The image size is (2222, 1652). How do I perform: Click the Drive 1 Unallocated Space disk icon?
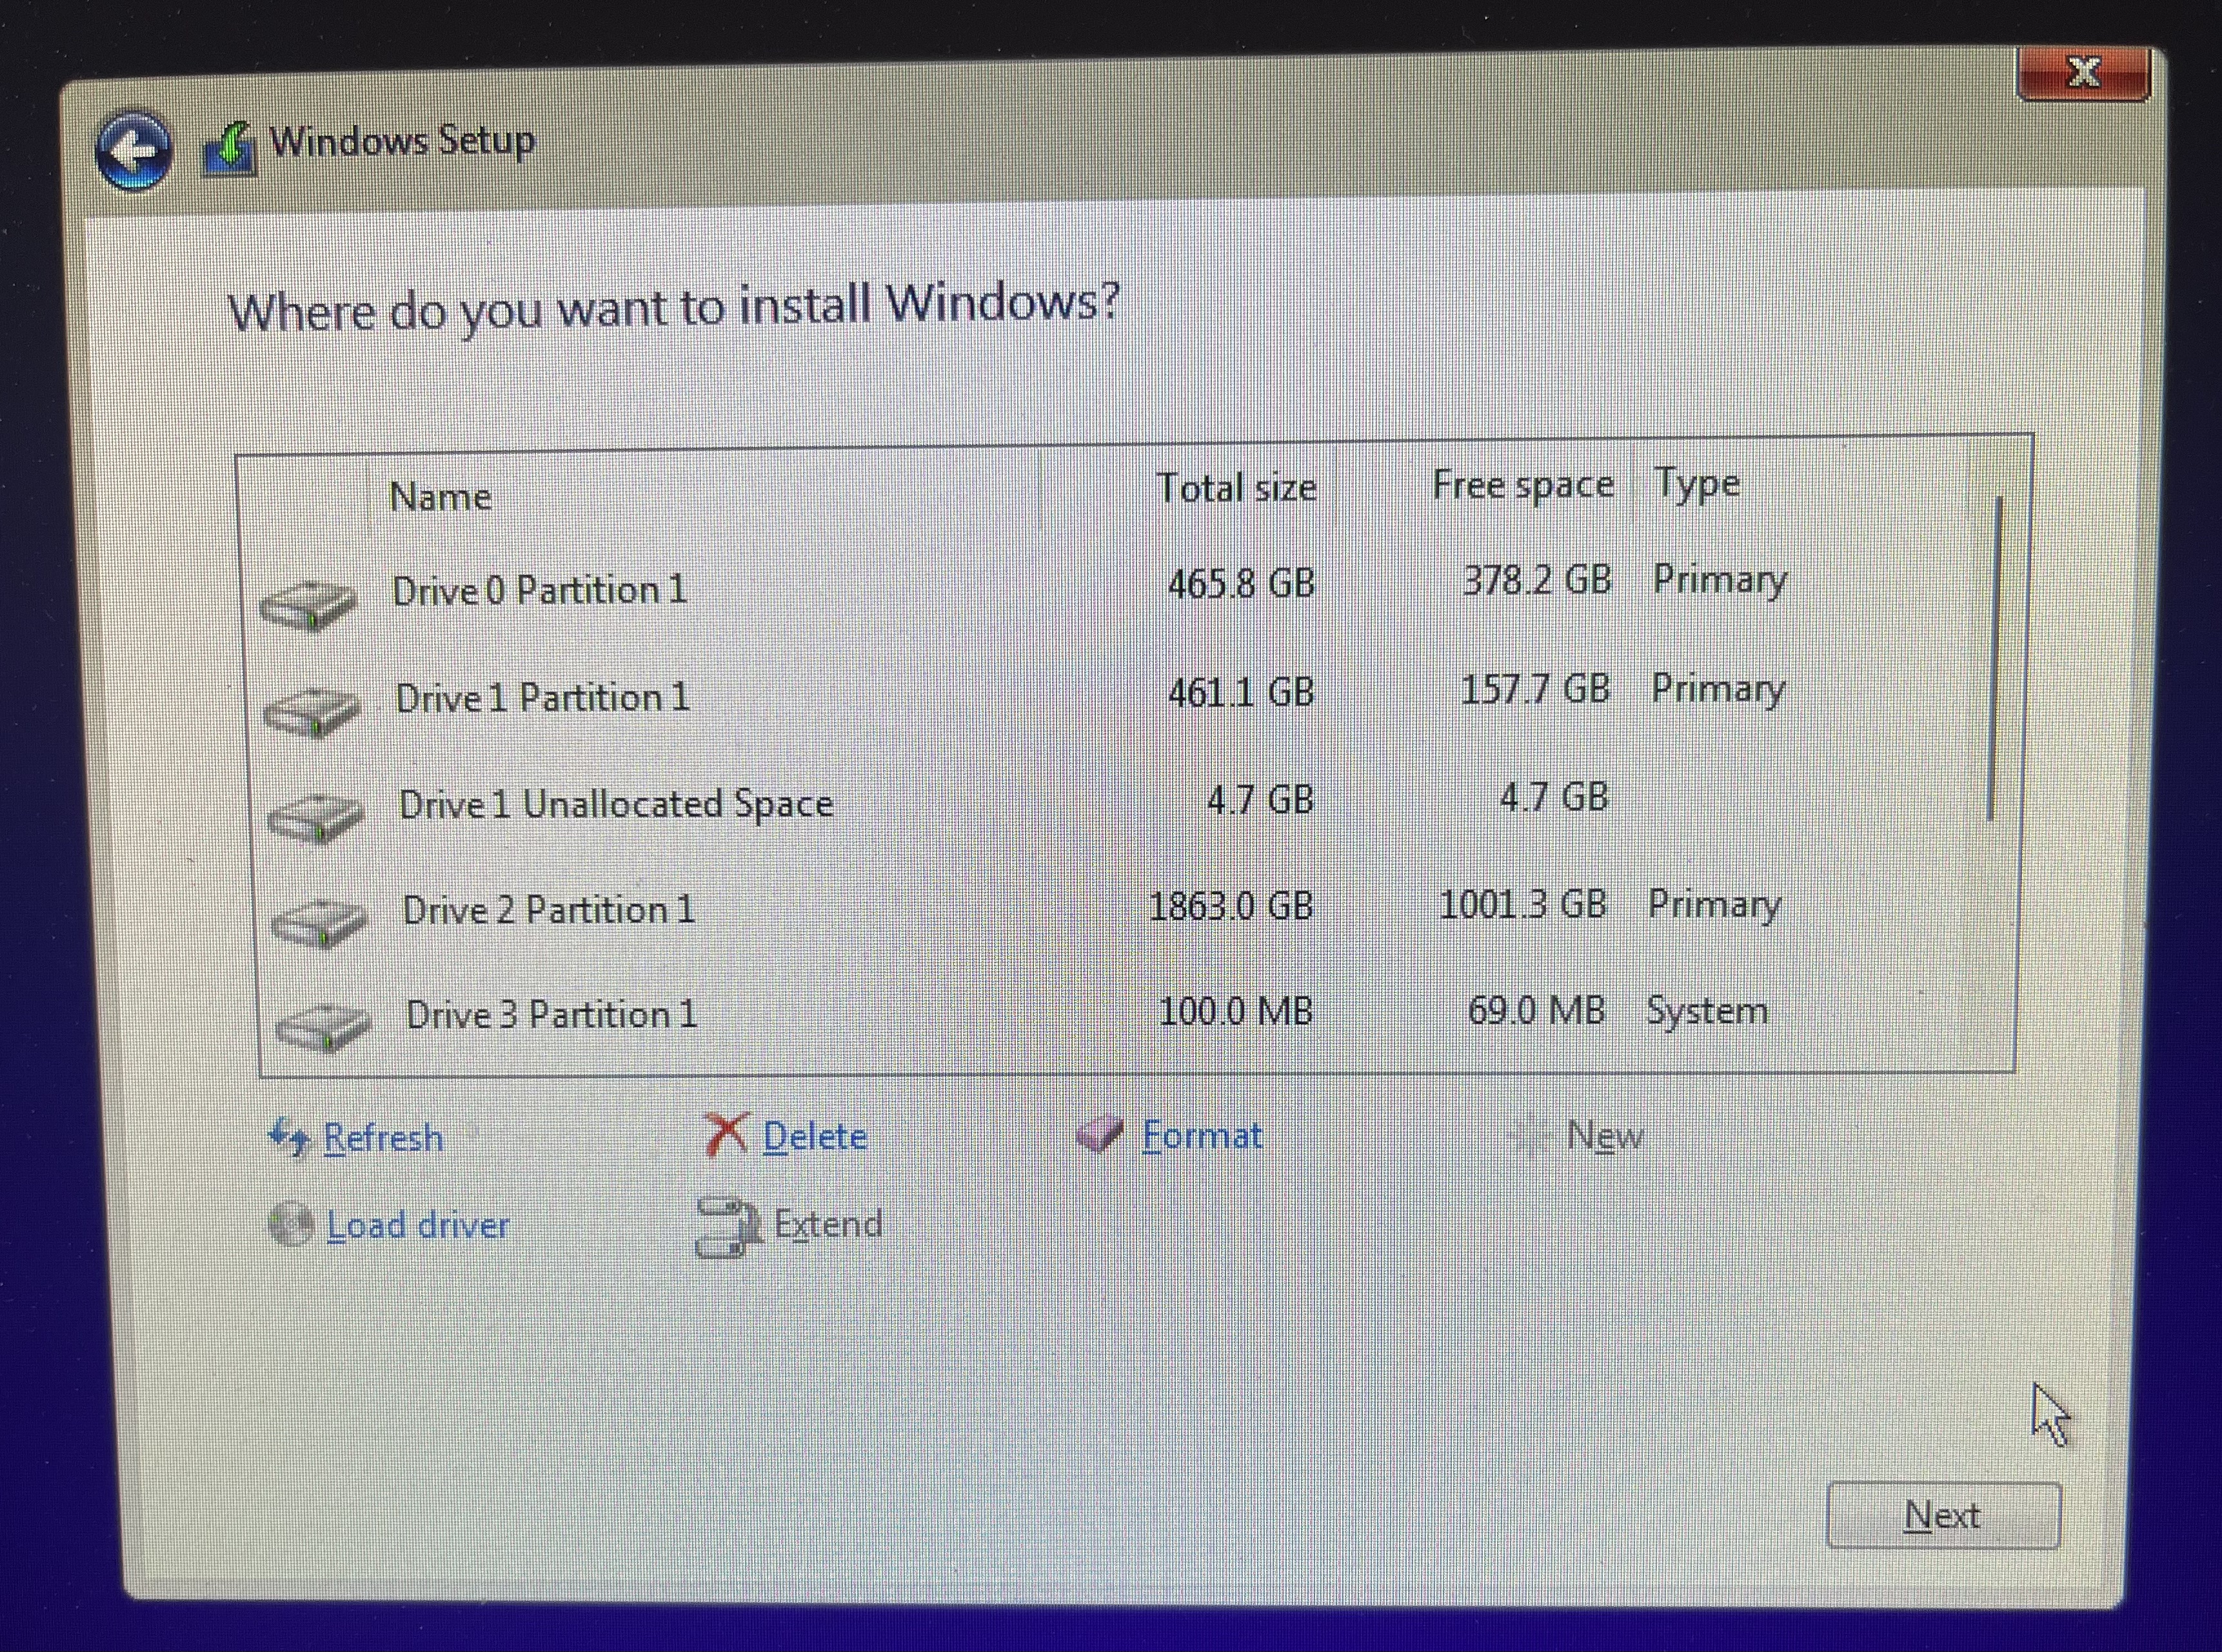(x=315, y=817)
